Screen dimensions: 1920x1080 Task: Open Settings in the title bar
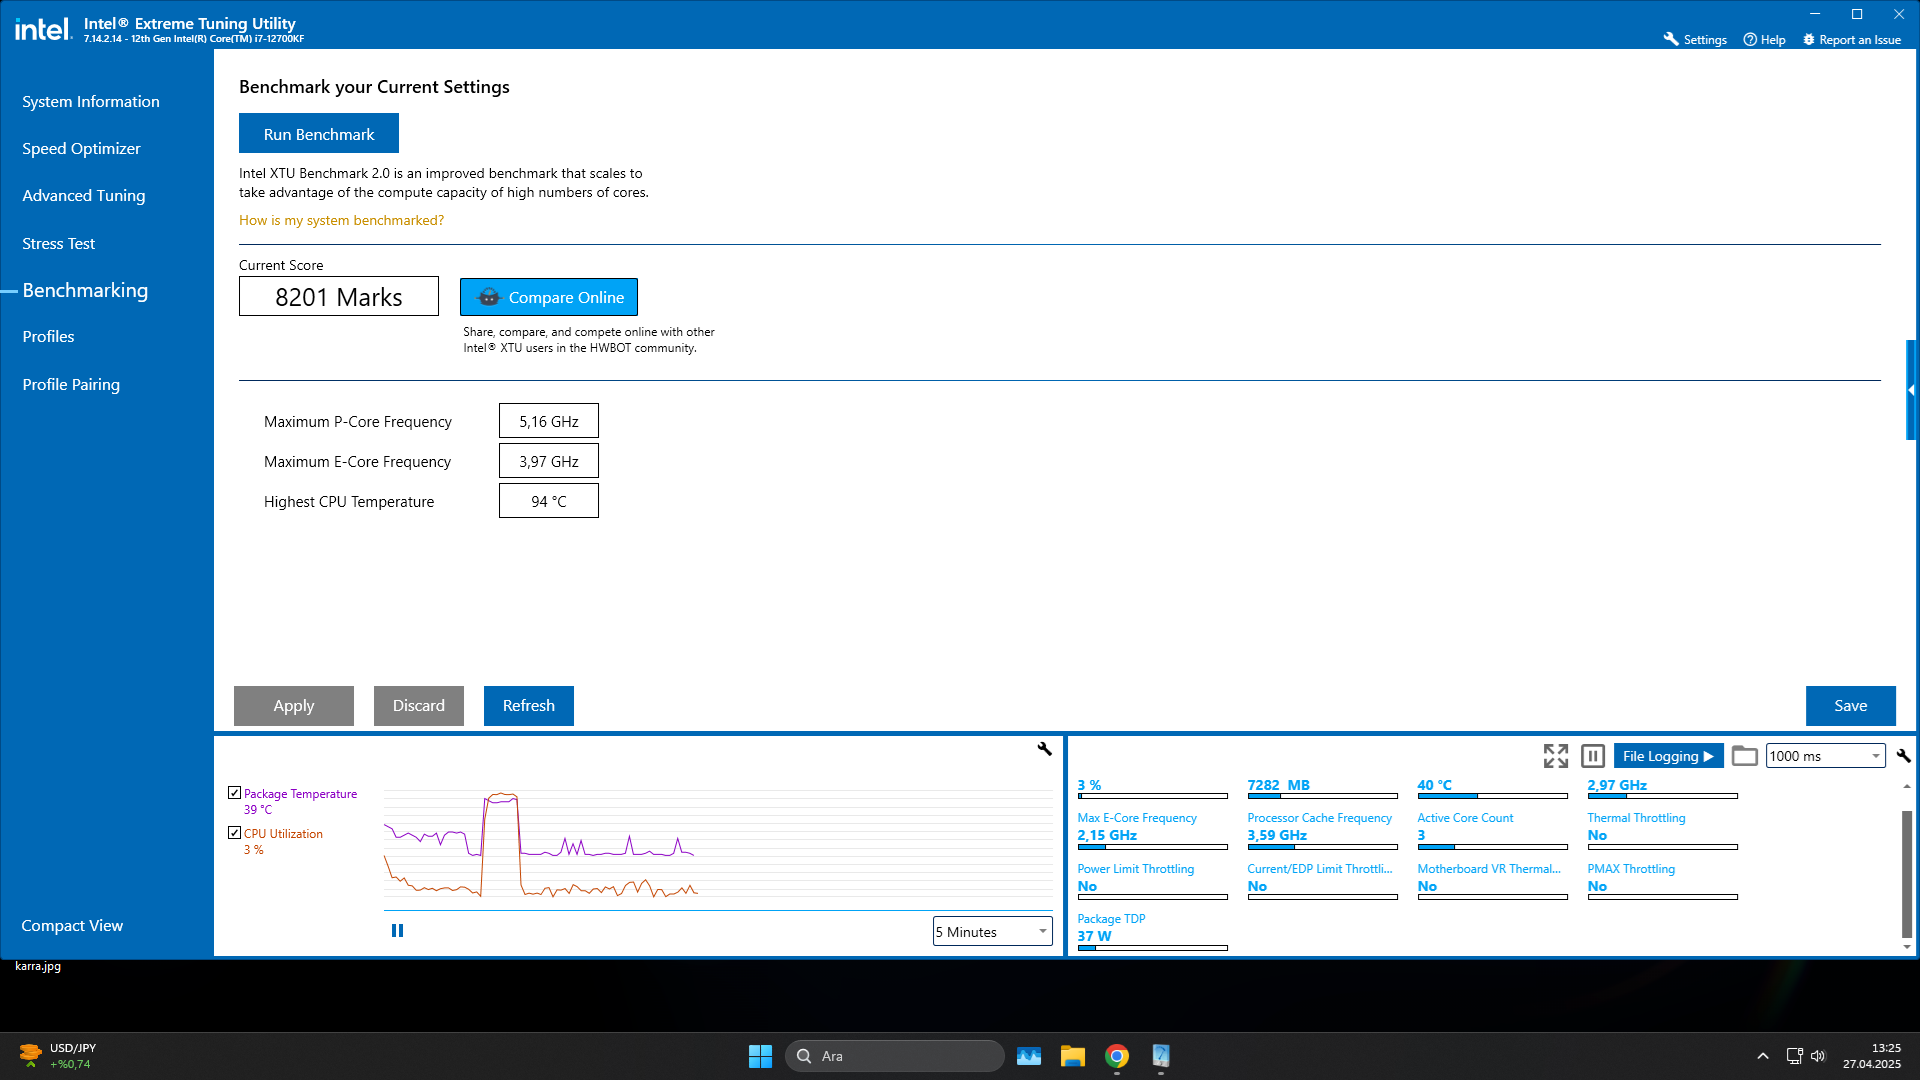[1695, 40]
